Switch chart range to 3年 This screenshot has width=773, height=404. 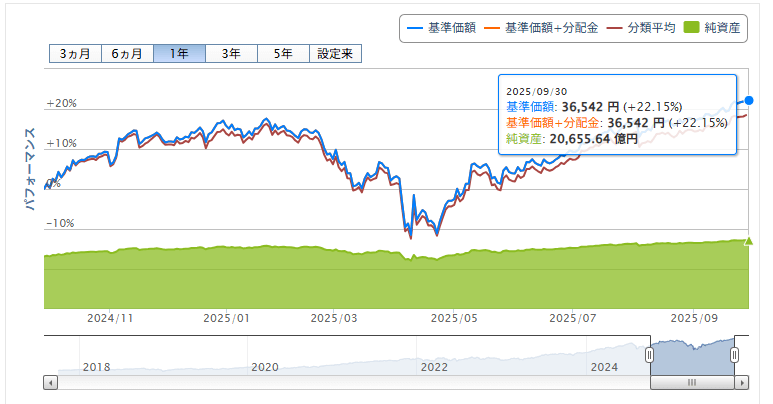point(231,54)
